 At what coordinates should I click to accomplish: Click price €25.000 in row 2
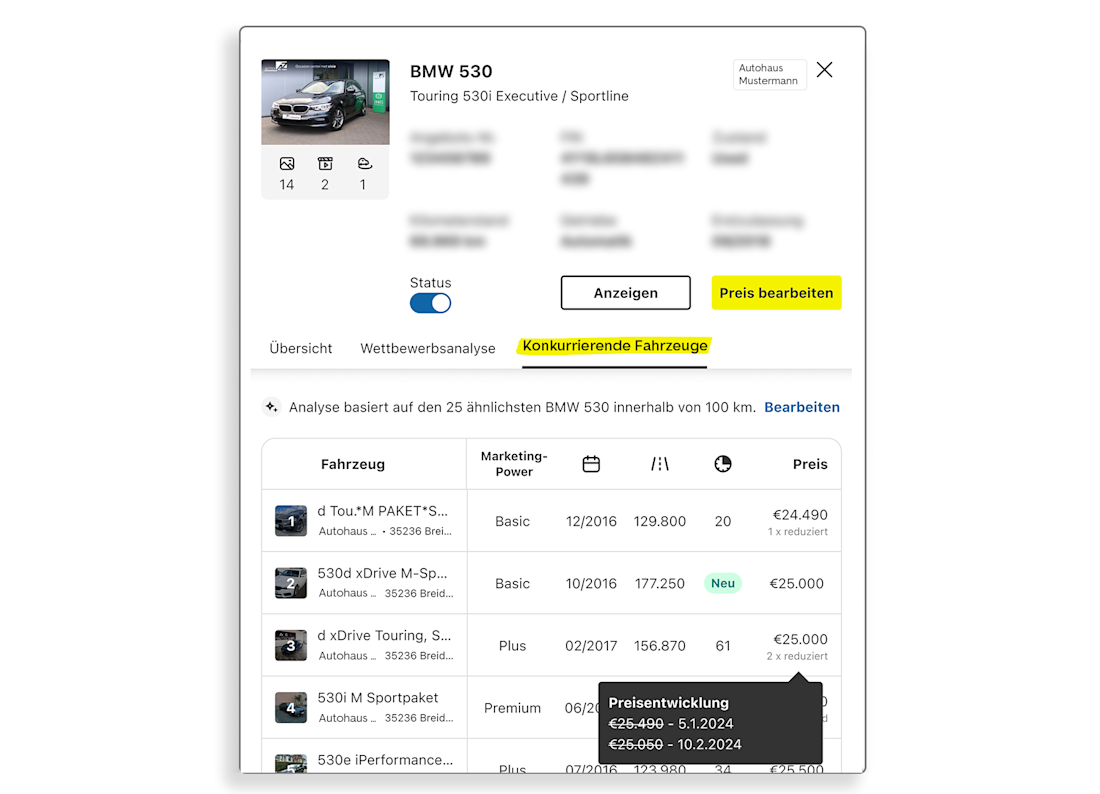[797, 584]
